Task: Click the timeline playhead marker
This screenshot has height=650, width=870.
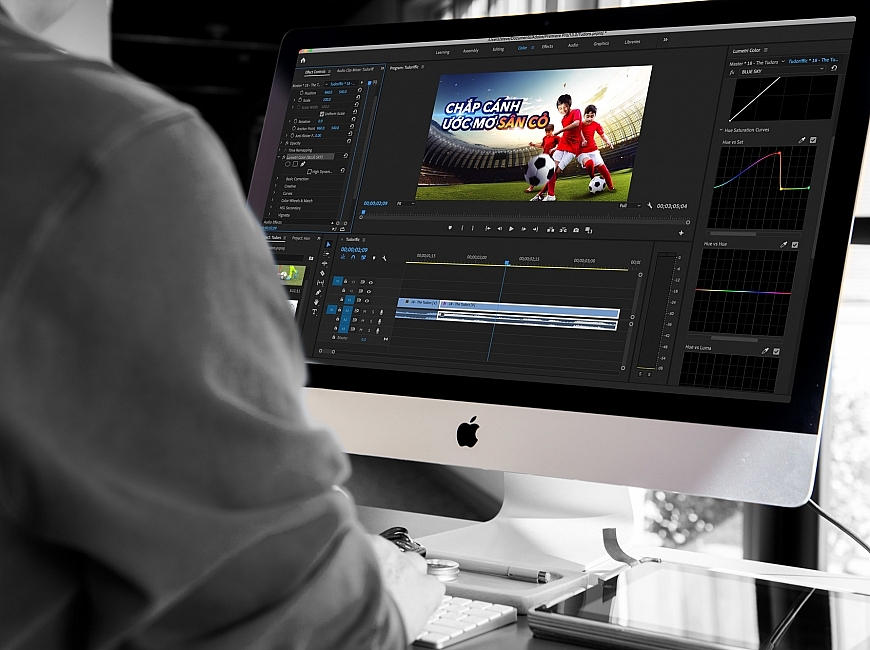Action: click(x=507, y=263)
